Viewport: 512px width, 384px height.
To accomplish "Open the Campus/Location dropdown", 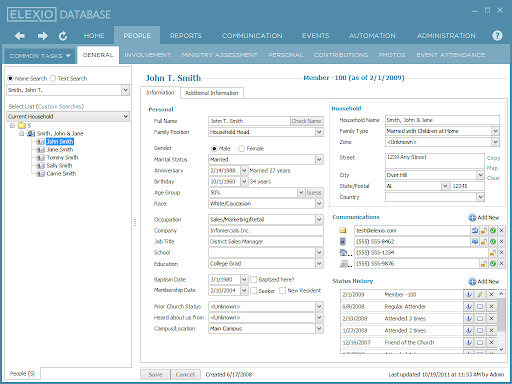I will click(319, 328).
